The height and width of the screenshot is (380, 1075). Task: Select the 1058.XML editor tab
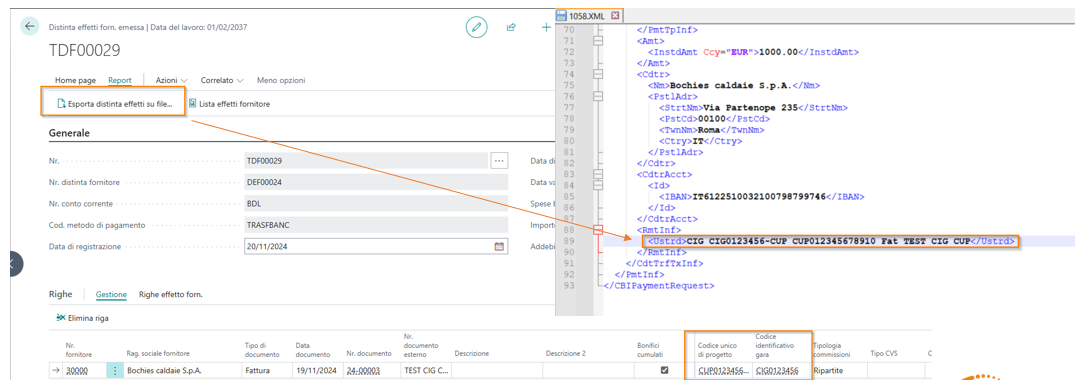[x=589, y=15]
